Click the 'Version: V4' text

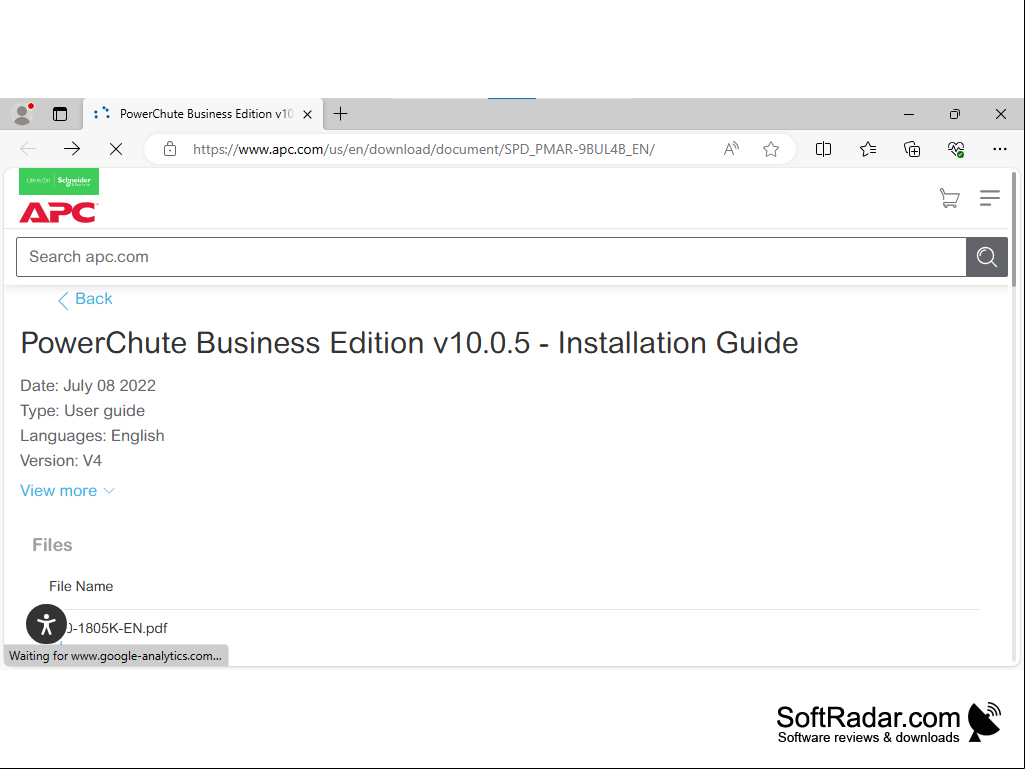tap(61, 461)
